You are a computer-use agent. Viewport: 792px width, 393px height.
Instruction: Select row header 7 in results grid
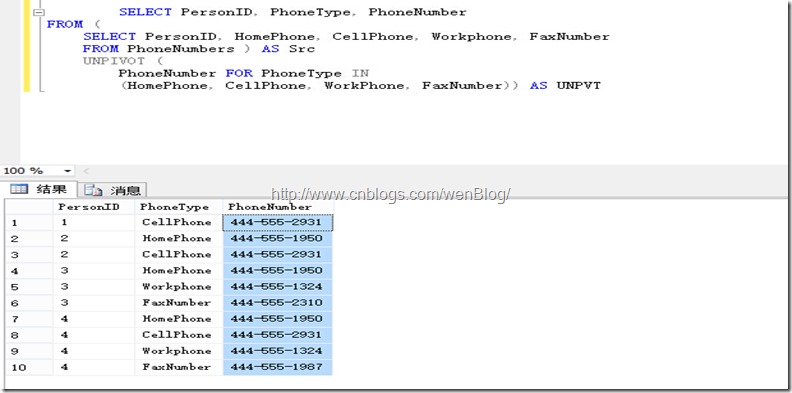click(28, 319)
